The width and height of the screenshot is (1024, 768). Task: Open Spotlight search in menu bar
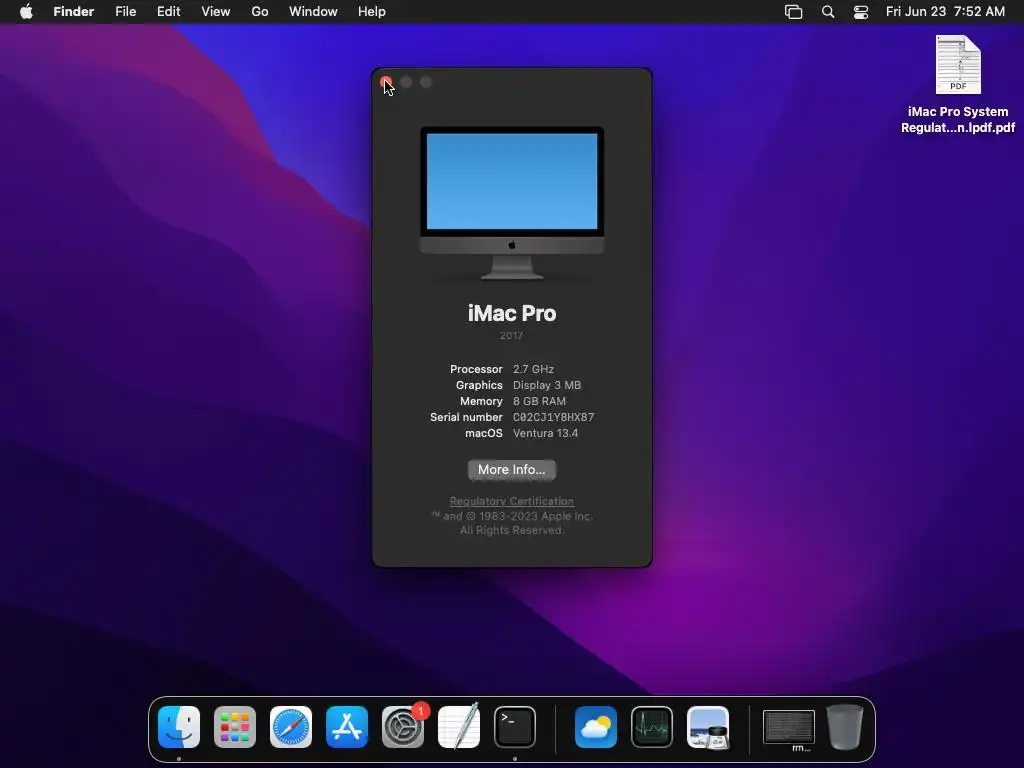827,12
